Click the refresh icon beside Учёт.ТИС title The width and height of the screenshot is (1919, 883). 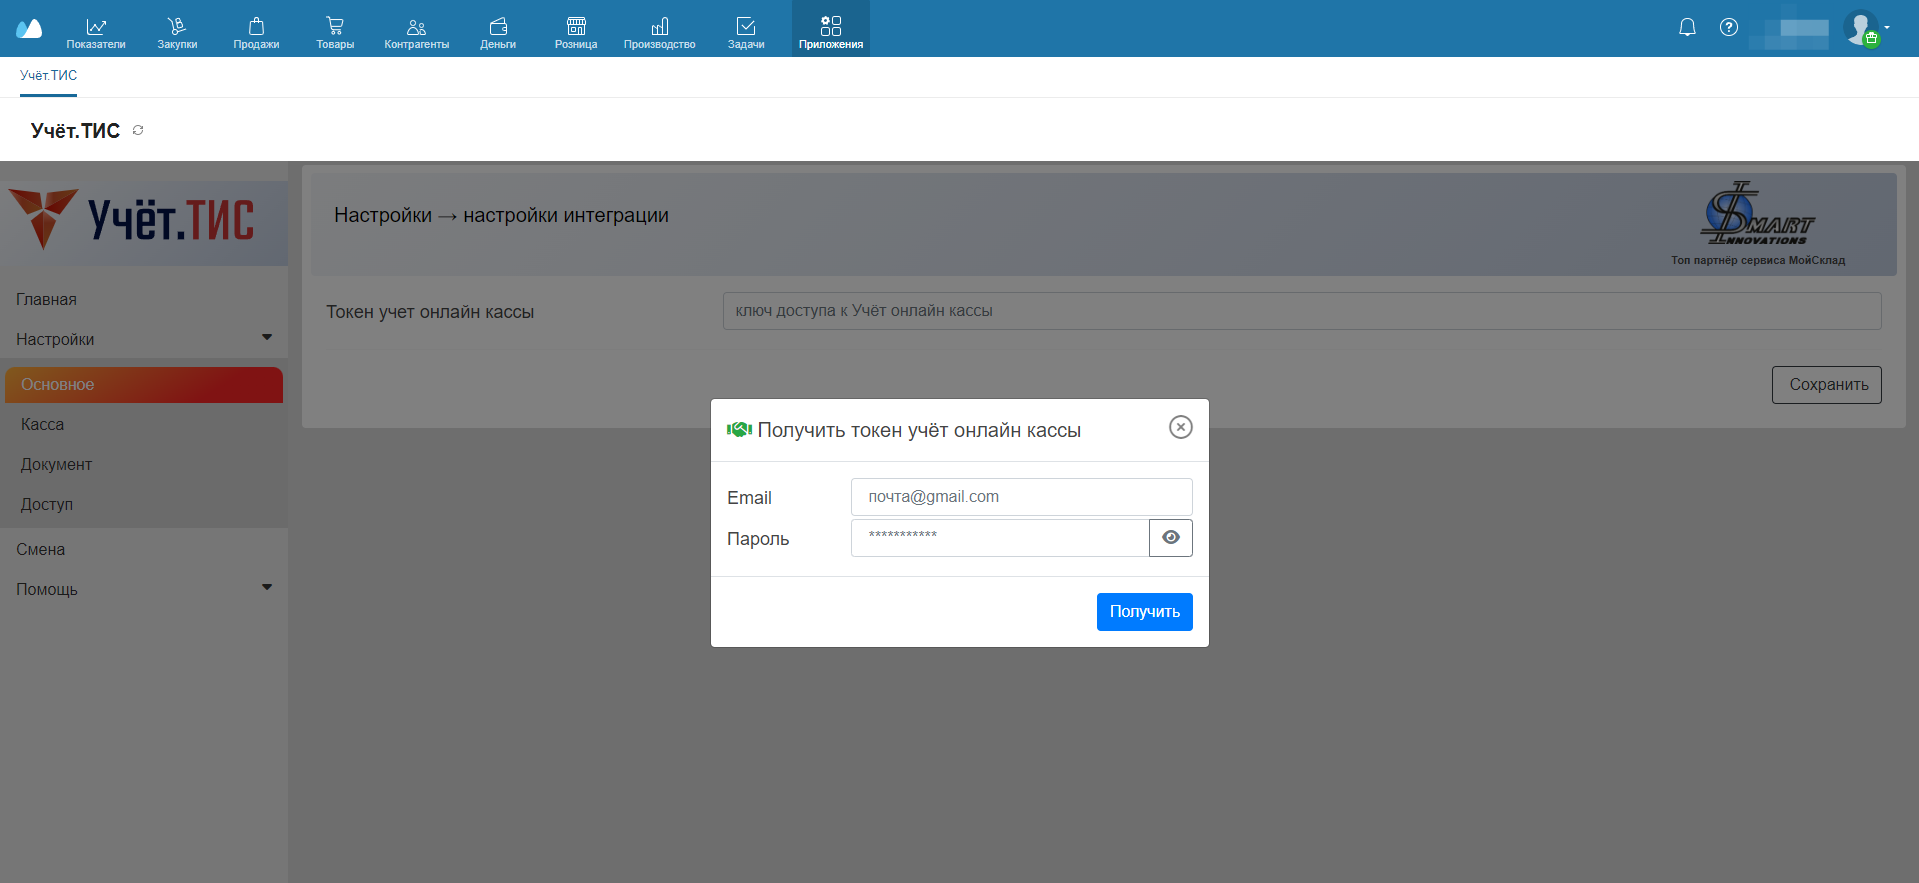(x=138, y=131)
